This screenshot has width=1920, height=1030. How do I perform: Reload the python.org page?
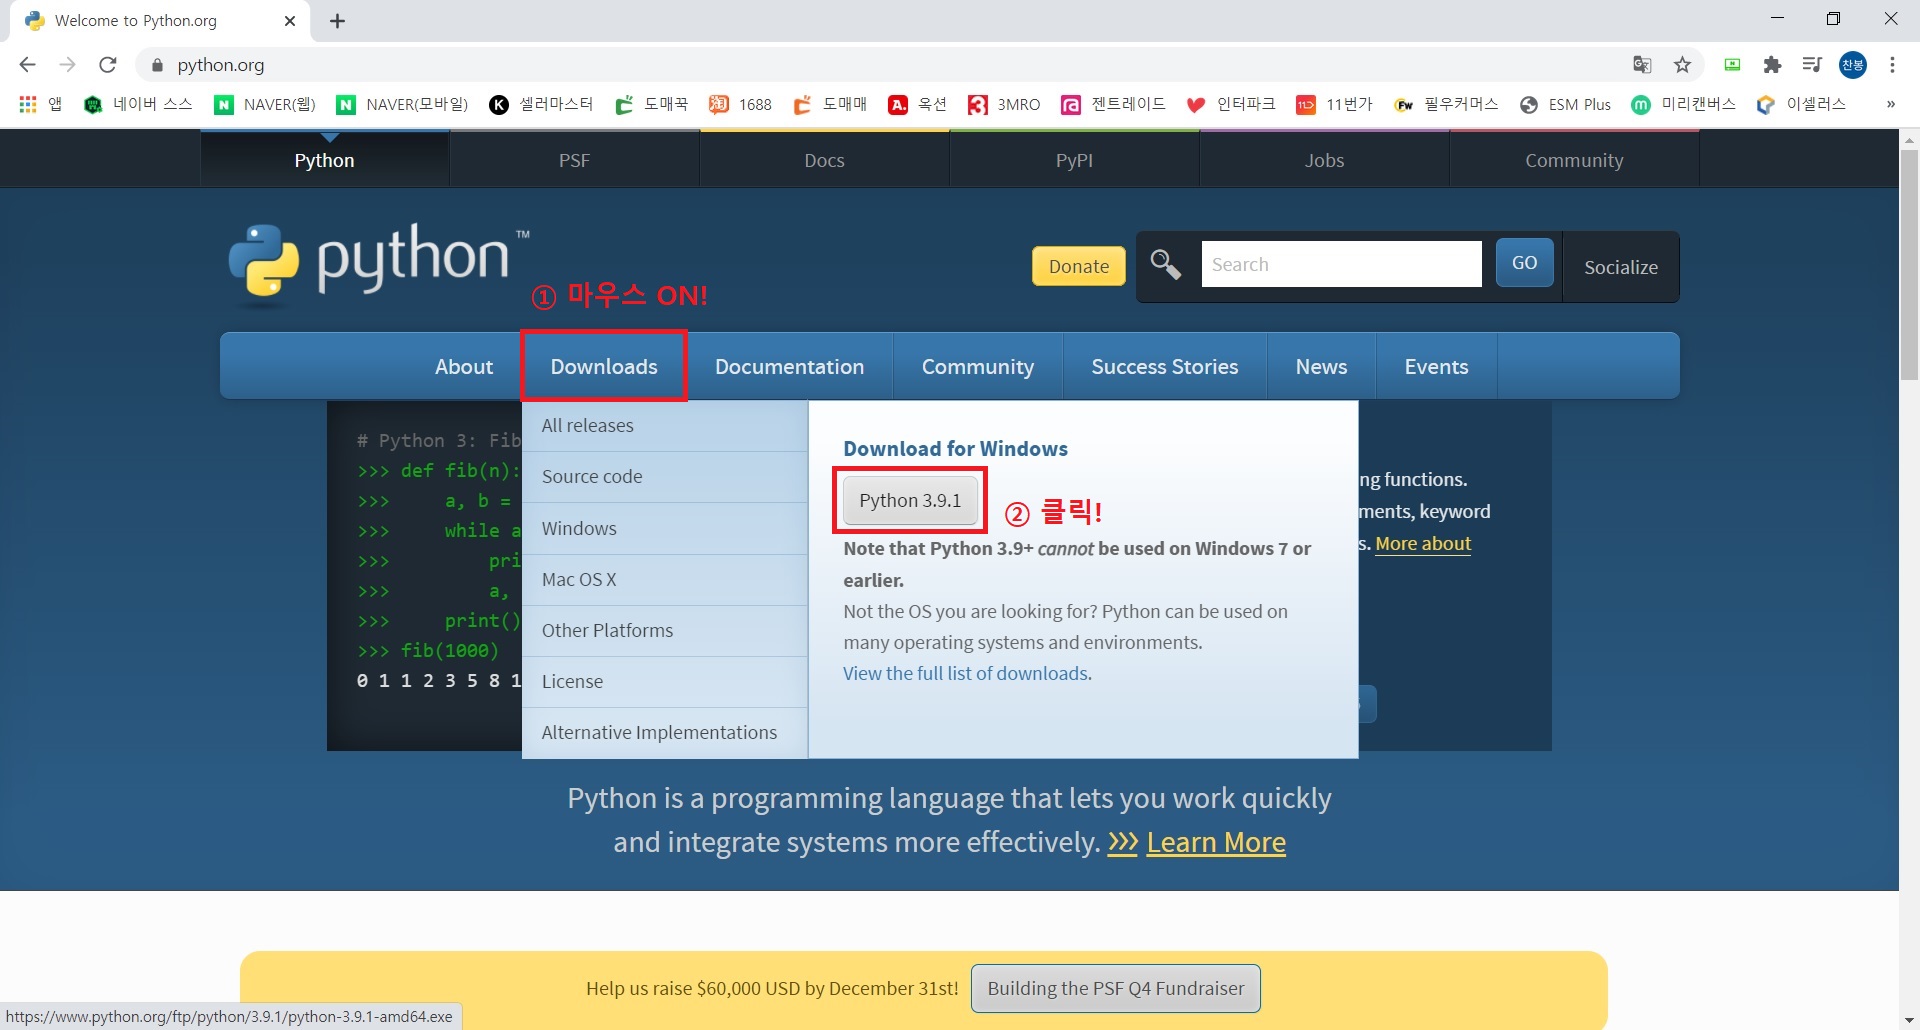click(x=108, y=65)
